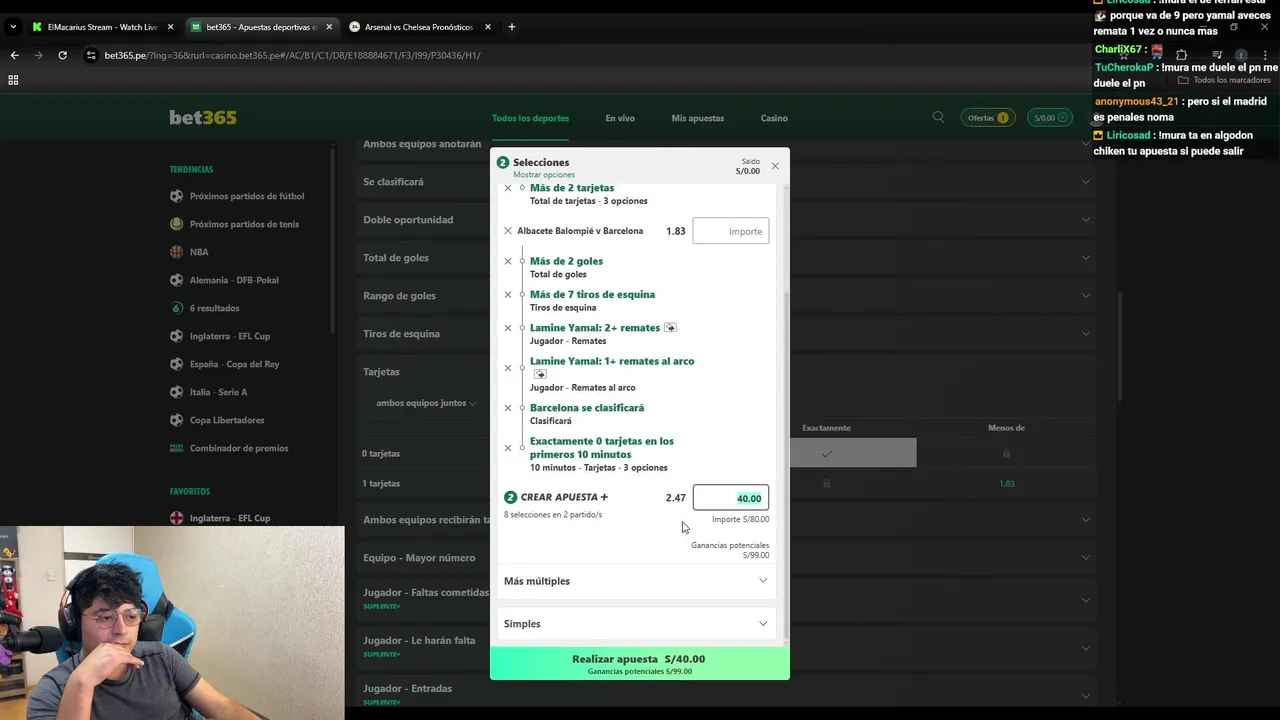
Task: Click Importe field for Albacete bet
Action: 731,231
